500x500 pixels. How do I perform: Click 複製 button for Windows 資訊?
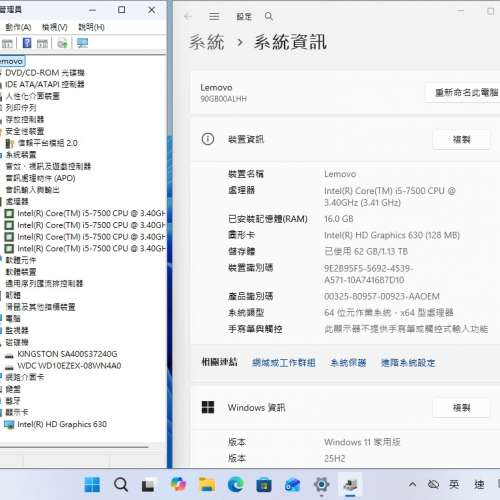pos(461,407)
